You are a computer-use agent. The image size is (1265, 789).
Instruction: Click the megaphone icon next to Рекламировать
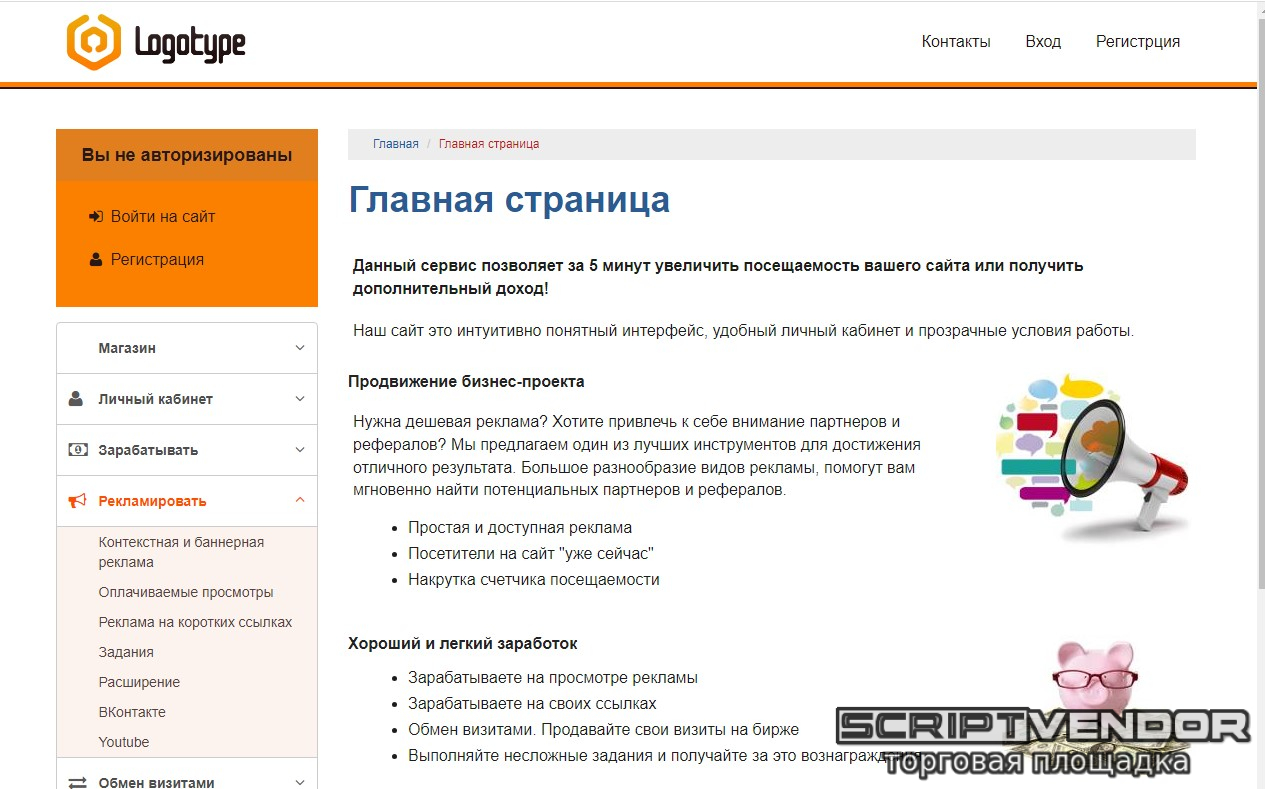[77, 501]
